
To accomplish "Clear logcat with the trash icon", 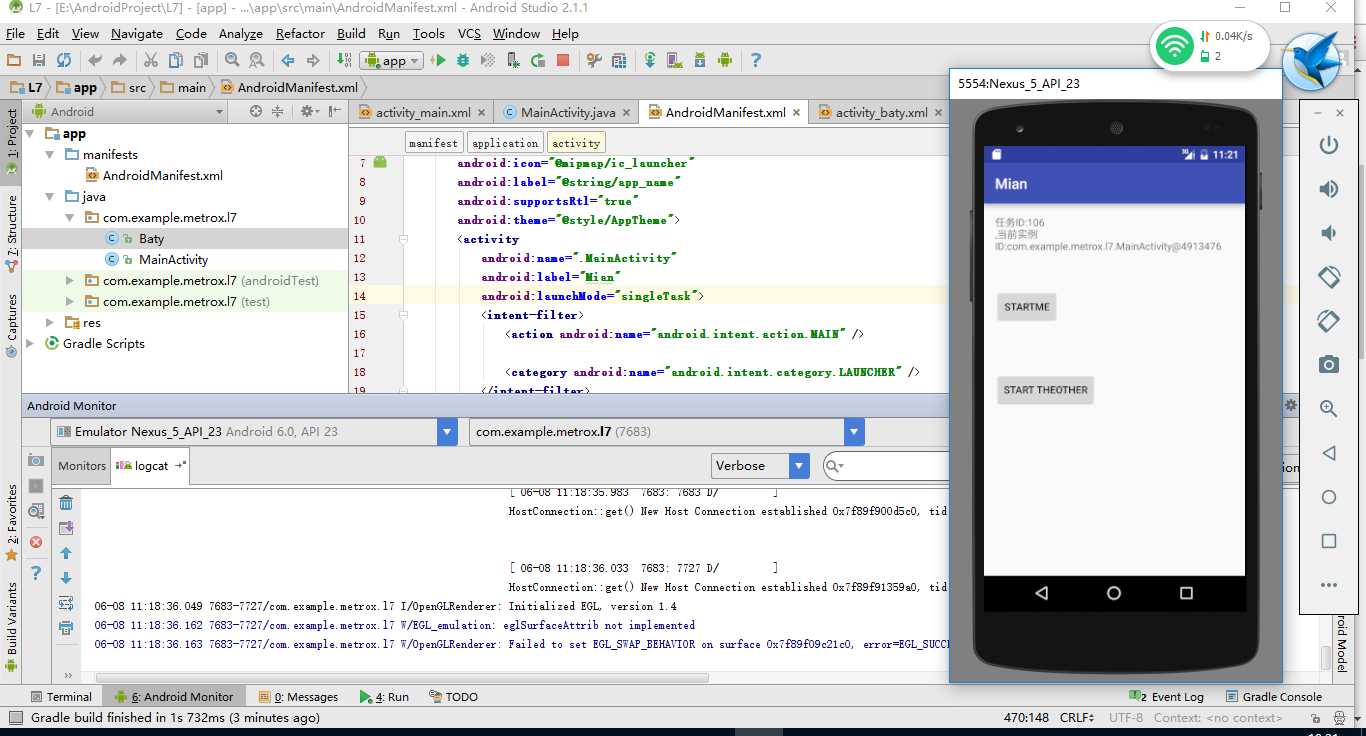I will pos(66,503).
